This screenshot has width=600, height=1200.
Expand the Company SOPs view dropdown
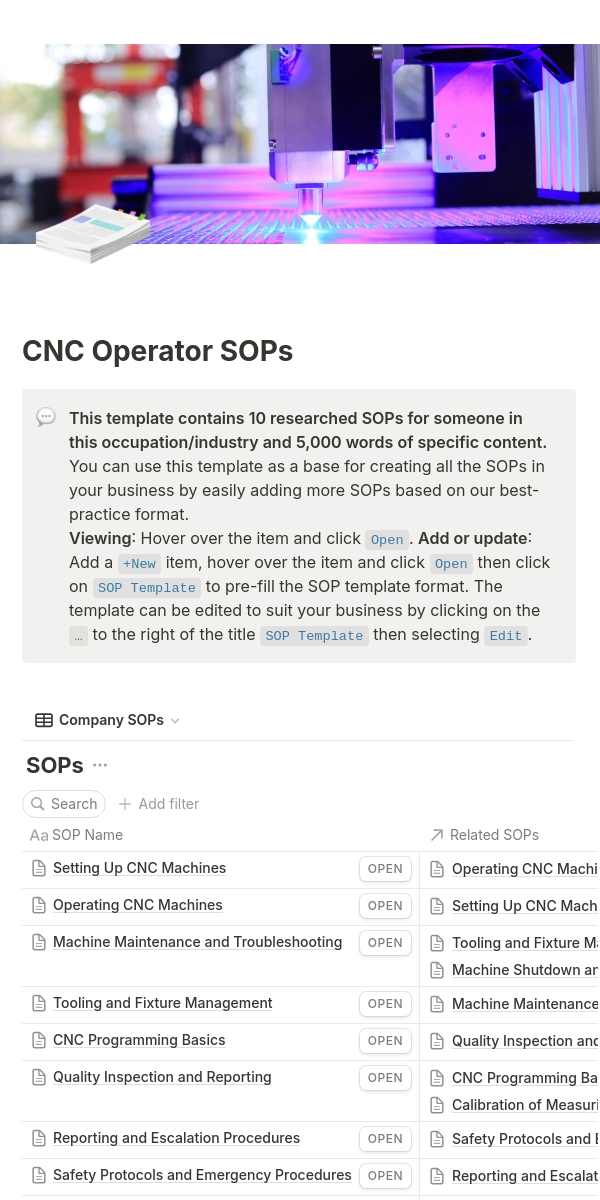[175, 721]
